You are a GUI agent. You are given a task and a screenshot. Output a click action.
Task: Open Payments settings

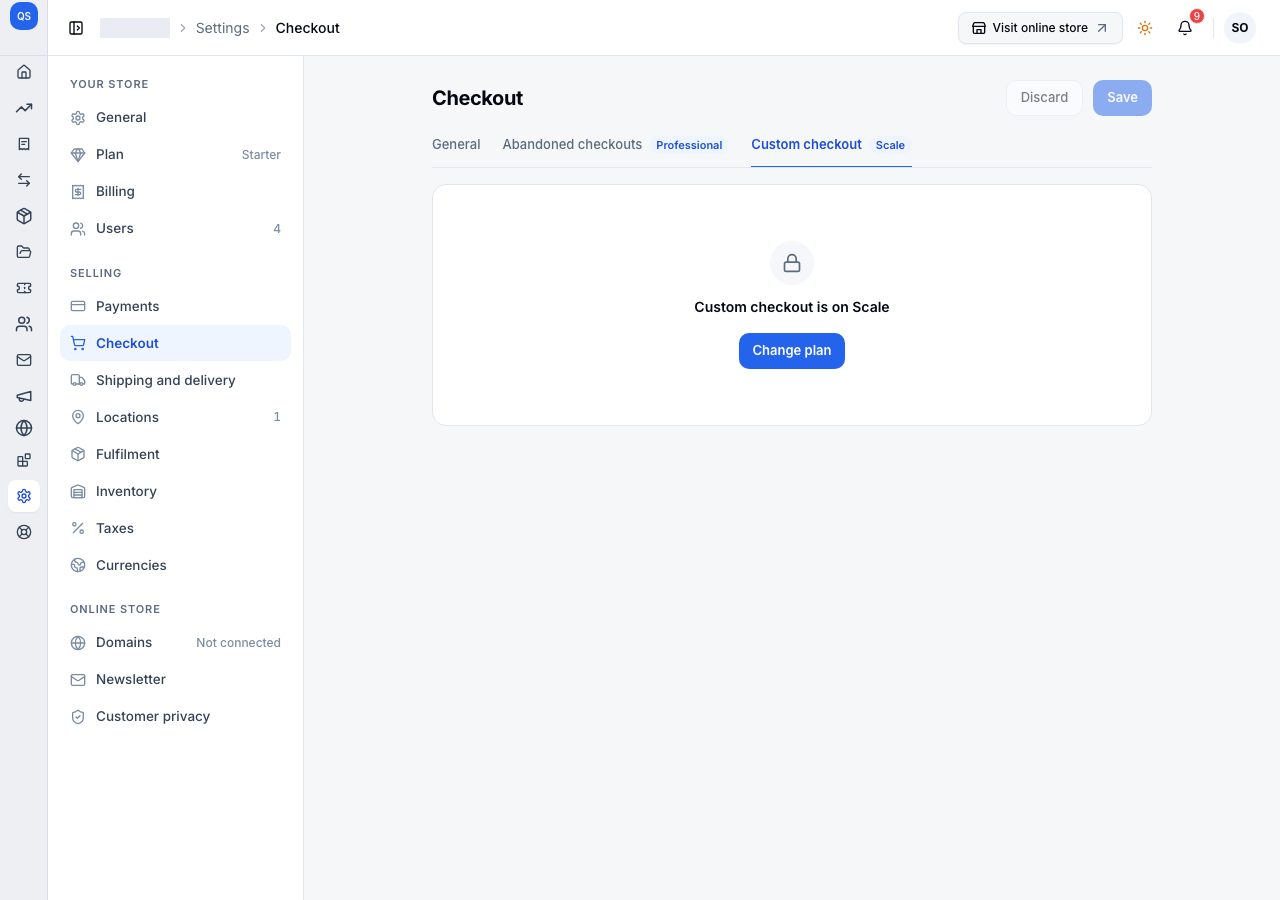[175, 306]
